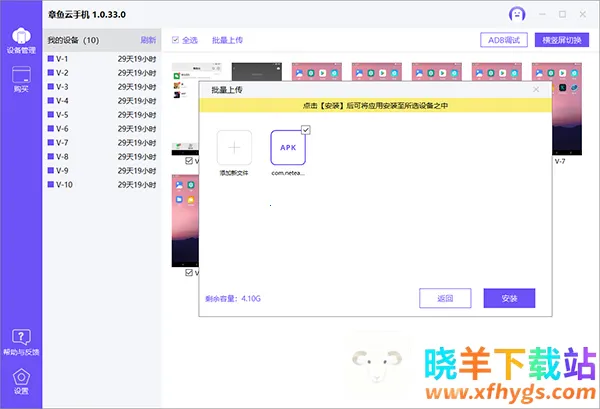Click the 刷新 refresh link

(x=148, y=40)
